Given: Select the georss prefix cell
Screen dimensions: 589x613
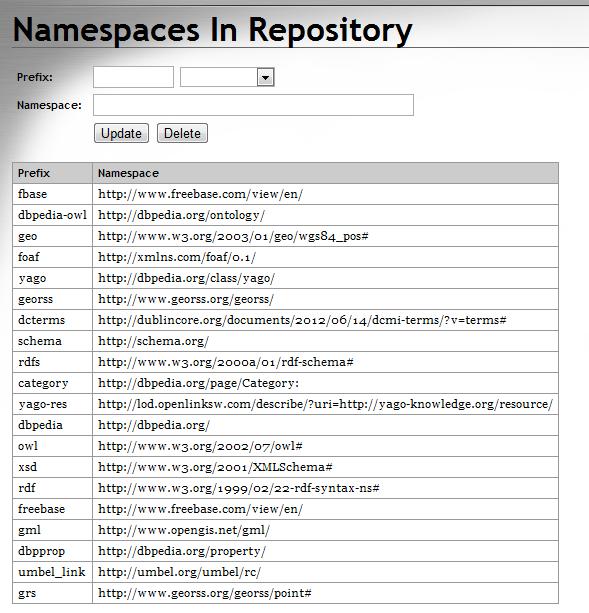Looking at the screenshot, I should pyautogui.click(x=52, y=299).
